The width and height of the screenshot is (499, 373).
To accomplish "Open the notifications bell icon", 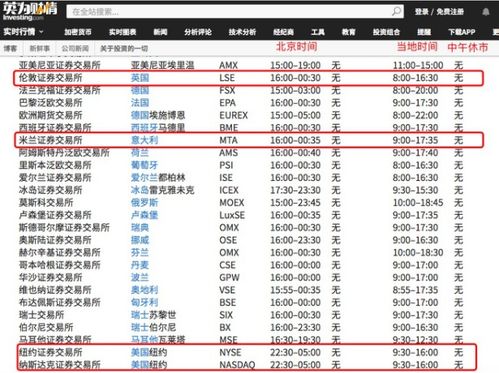I will [486, 12].
